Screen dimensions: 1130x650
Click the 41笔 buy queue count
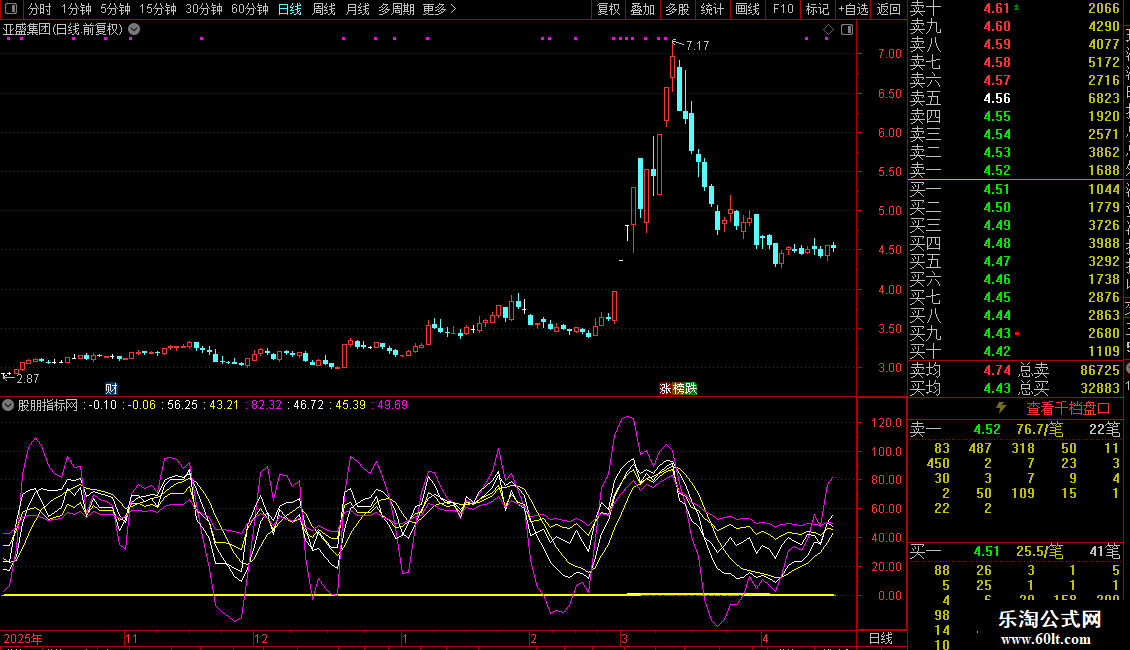[1105, 551]
